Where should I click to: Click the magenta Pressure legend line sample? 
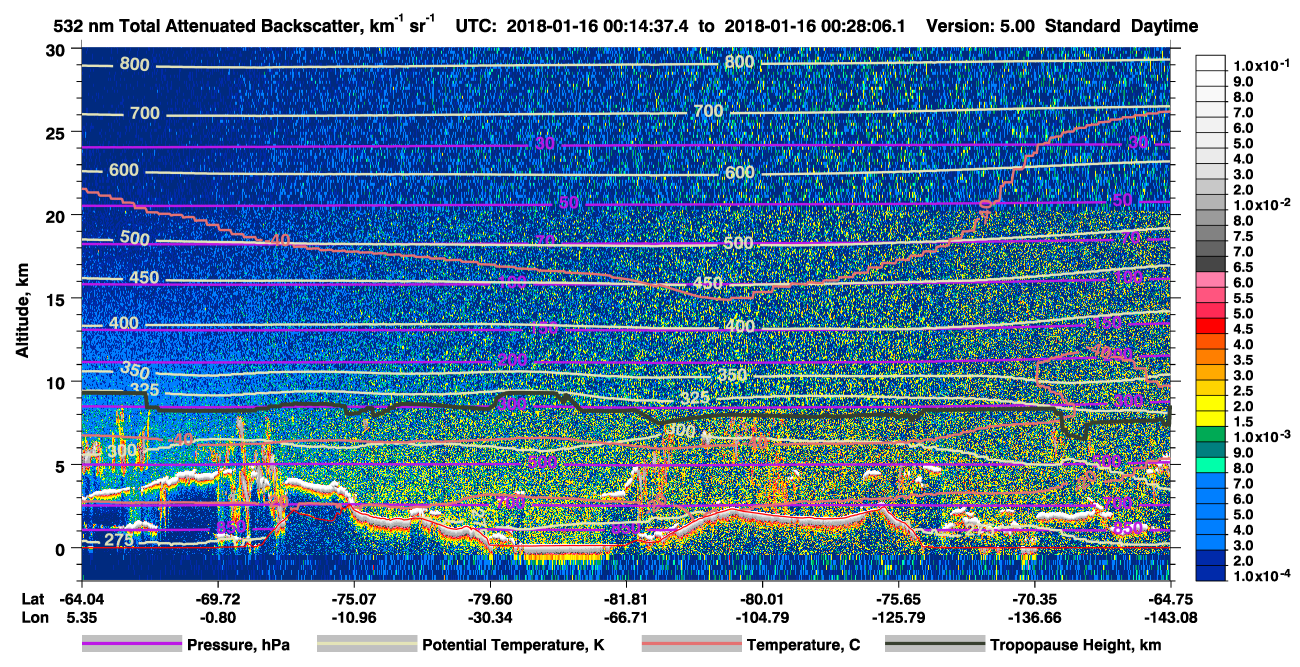click(x=132, y=645)
